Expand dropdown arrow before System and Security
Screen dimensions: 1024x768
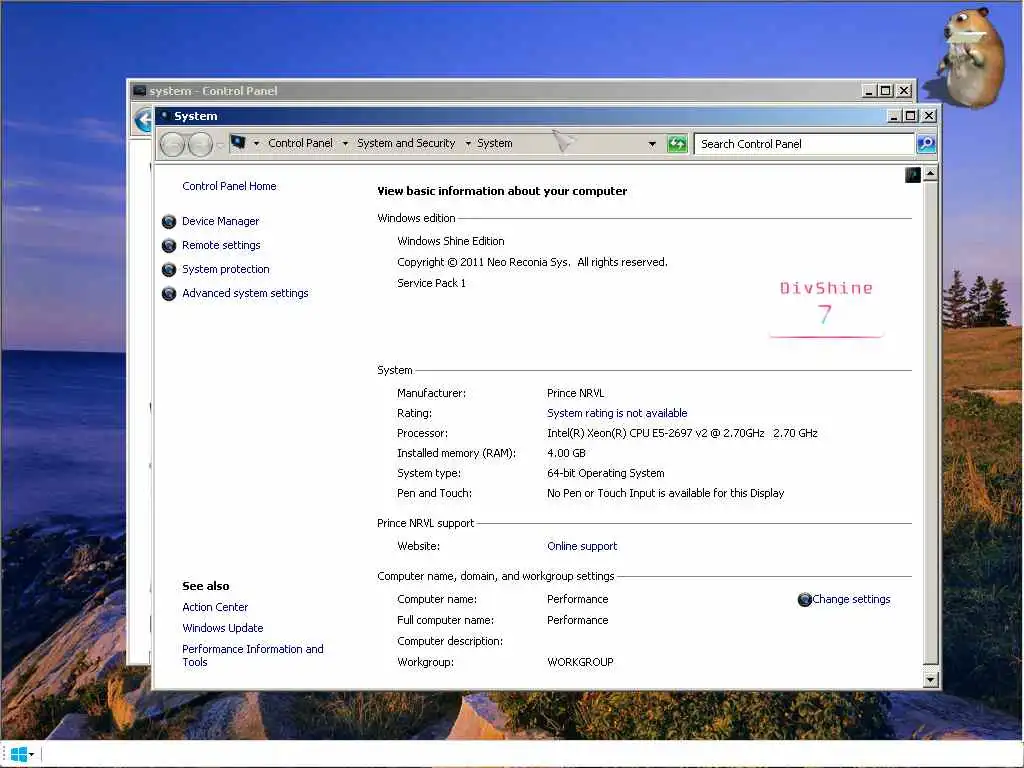(x=345, y=144)
